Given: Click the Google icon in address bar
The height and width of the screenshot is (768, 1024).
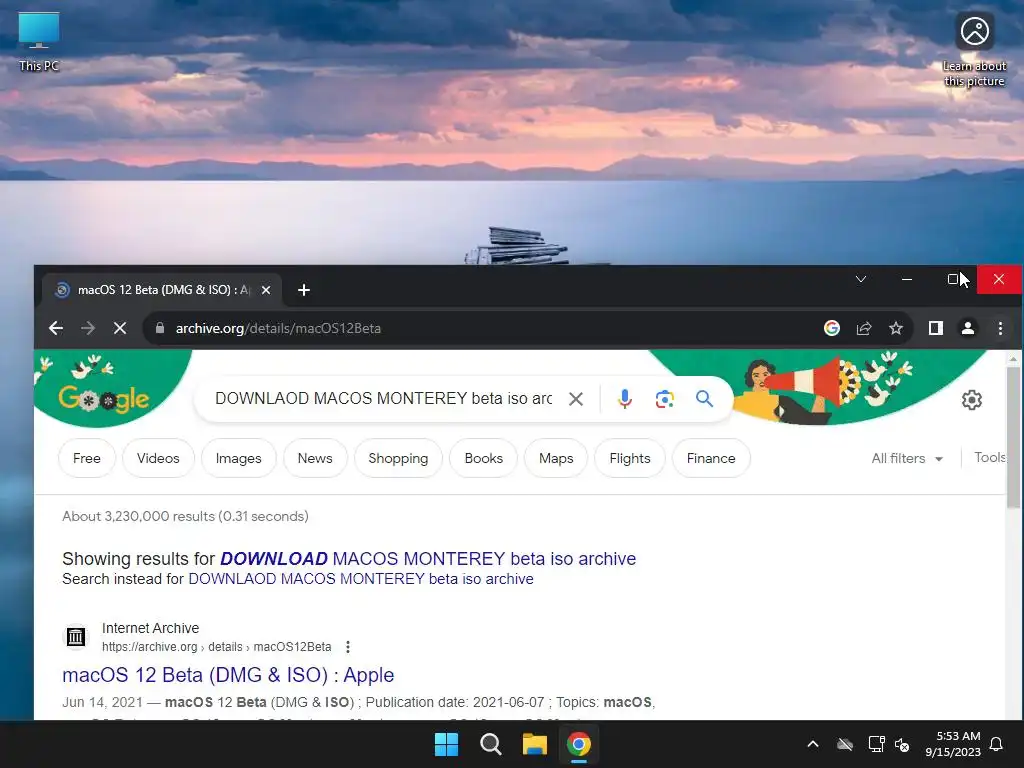Looking at the screenshot, I should (831, 328).
